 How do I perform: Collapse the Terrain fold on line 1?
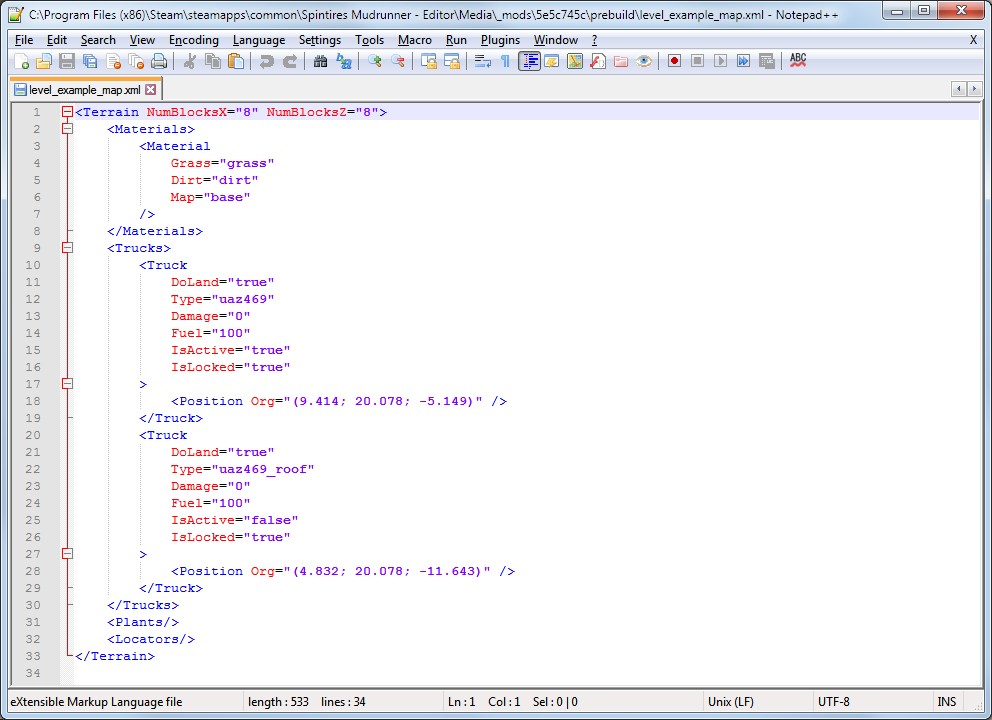coord(67,112)
